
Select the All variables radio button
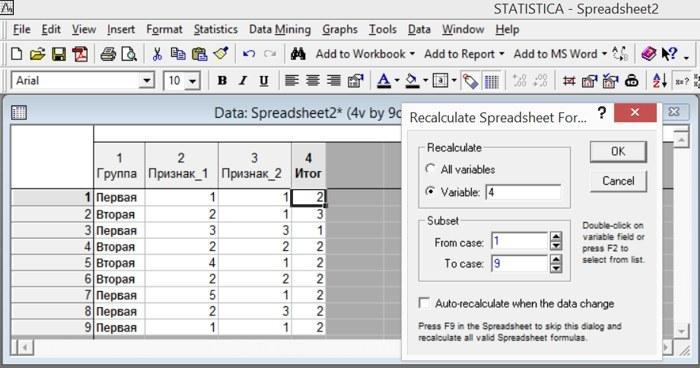point(430,169)
